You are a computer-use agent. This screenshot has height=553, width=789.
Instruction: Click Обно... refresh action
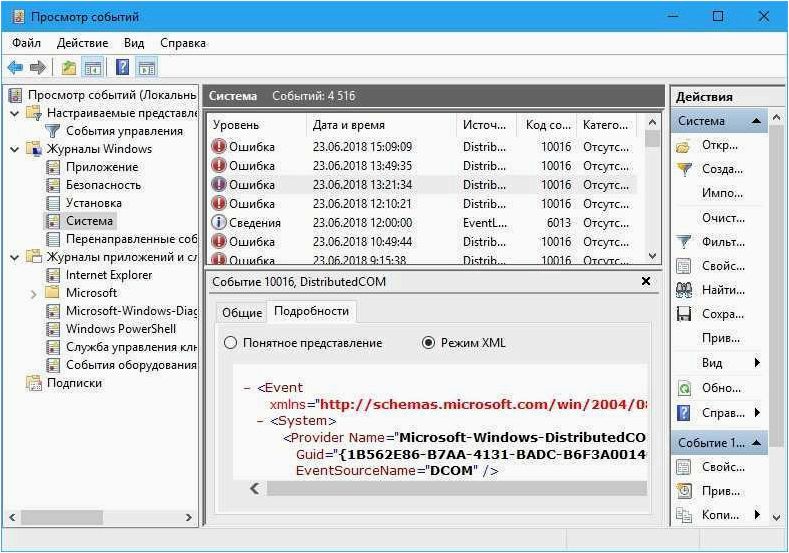tap(720, 388)
